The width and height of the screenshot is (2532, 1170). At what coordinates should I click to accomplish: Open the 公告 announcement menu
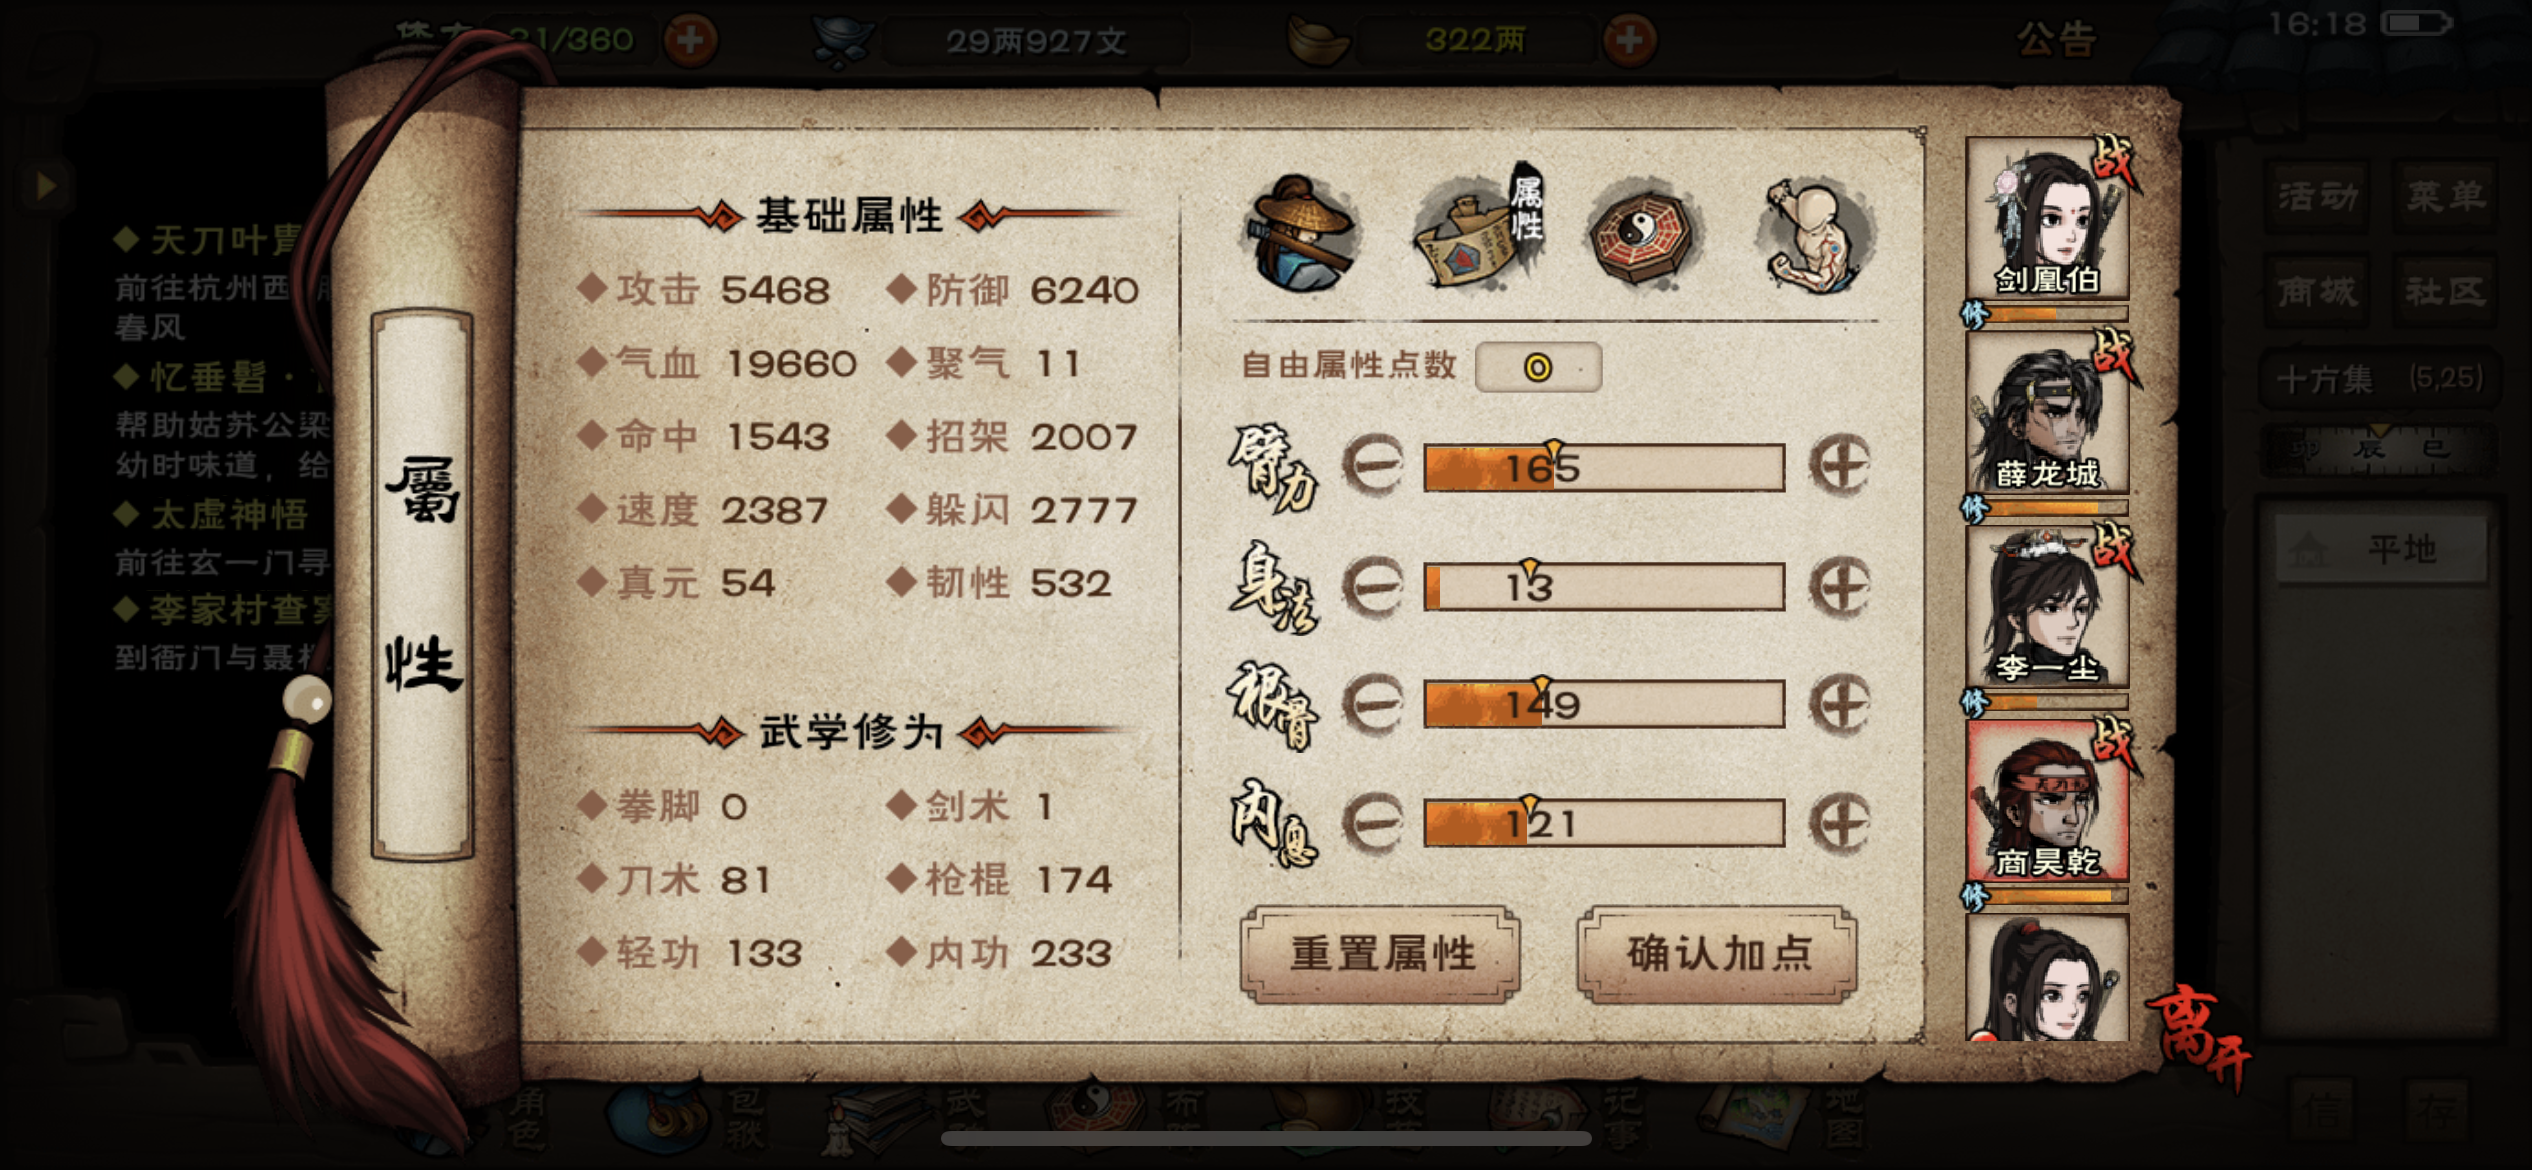click(2055, 40)
